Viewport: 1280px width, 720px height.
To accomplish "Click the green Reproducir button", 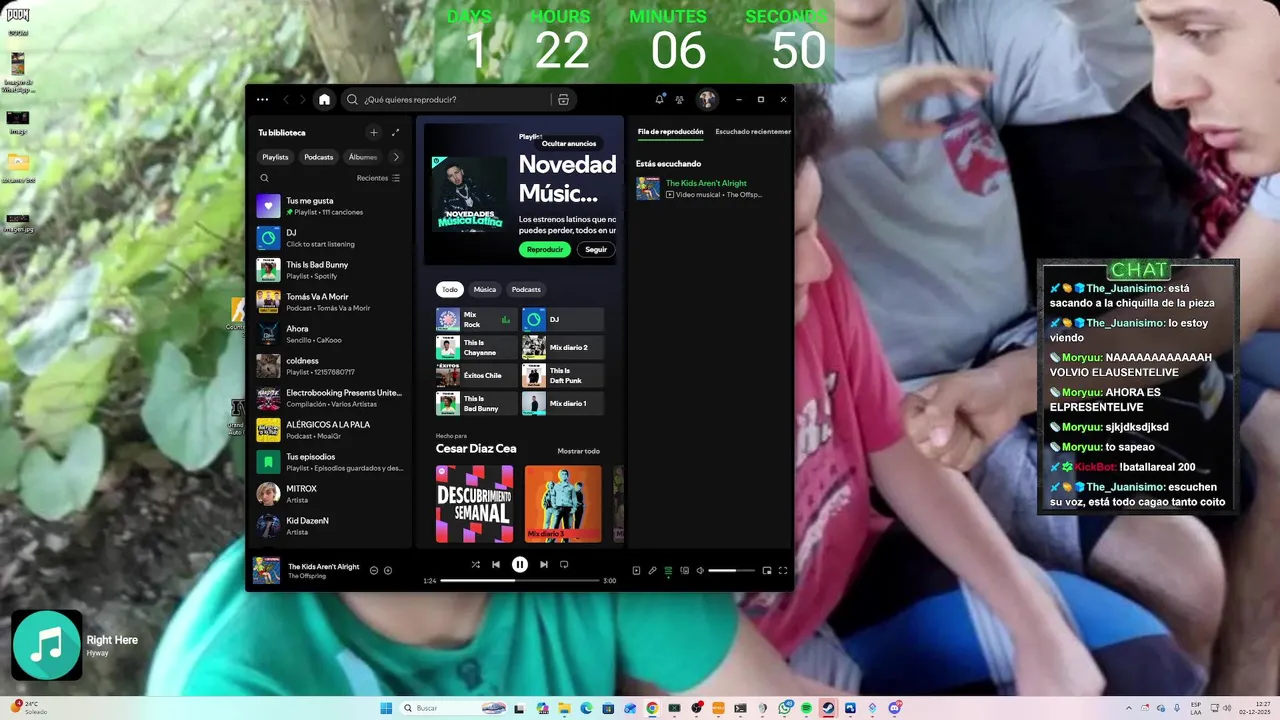I will [545, 249].
